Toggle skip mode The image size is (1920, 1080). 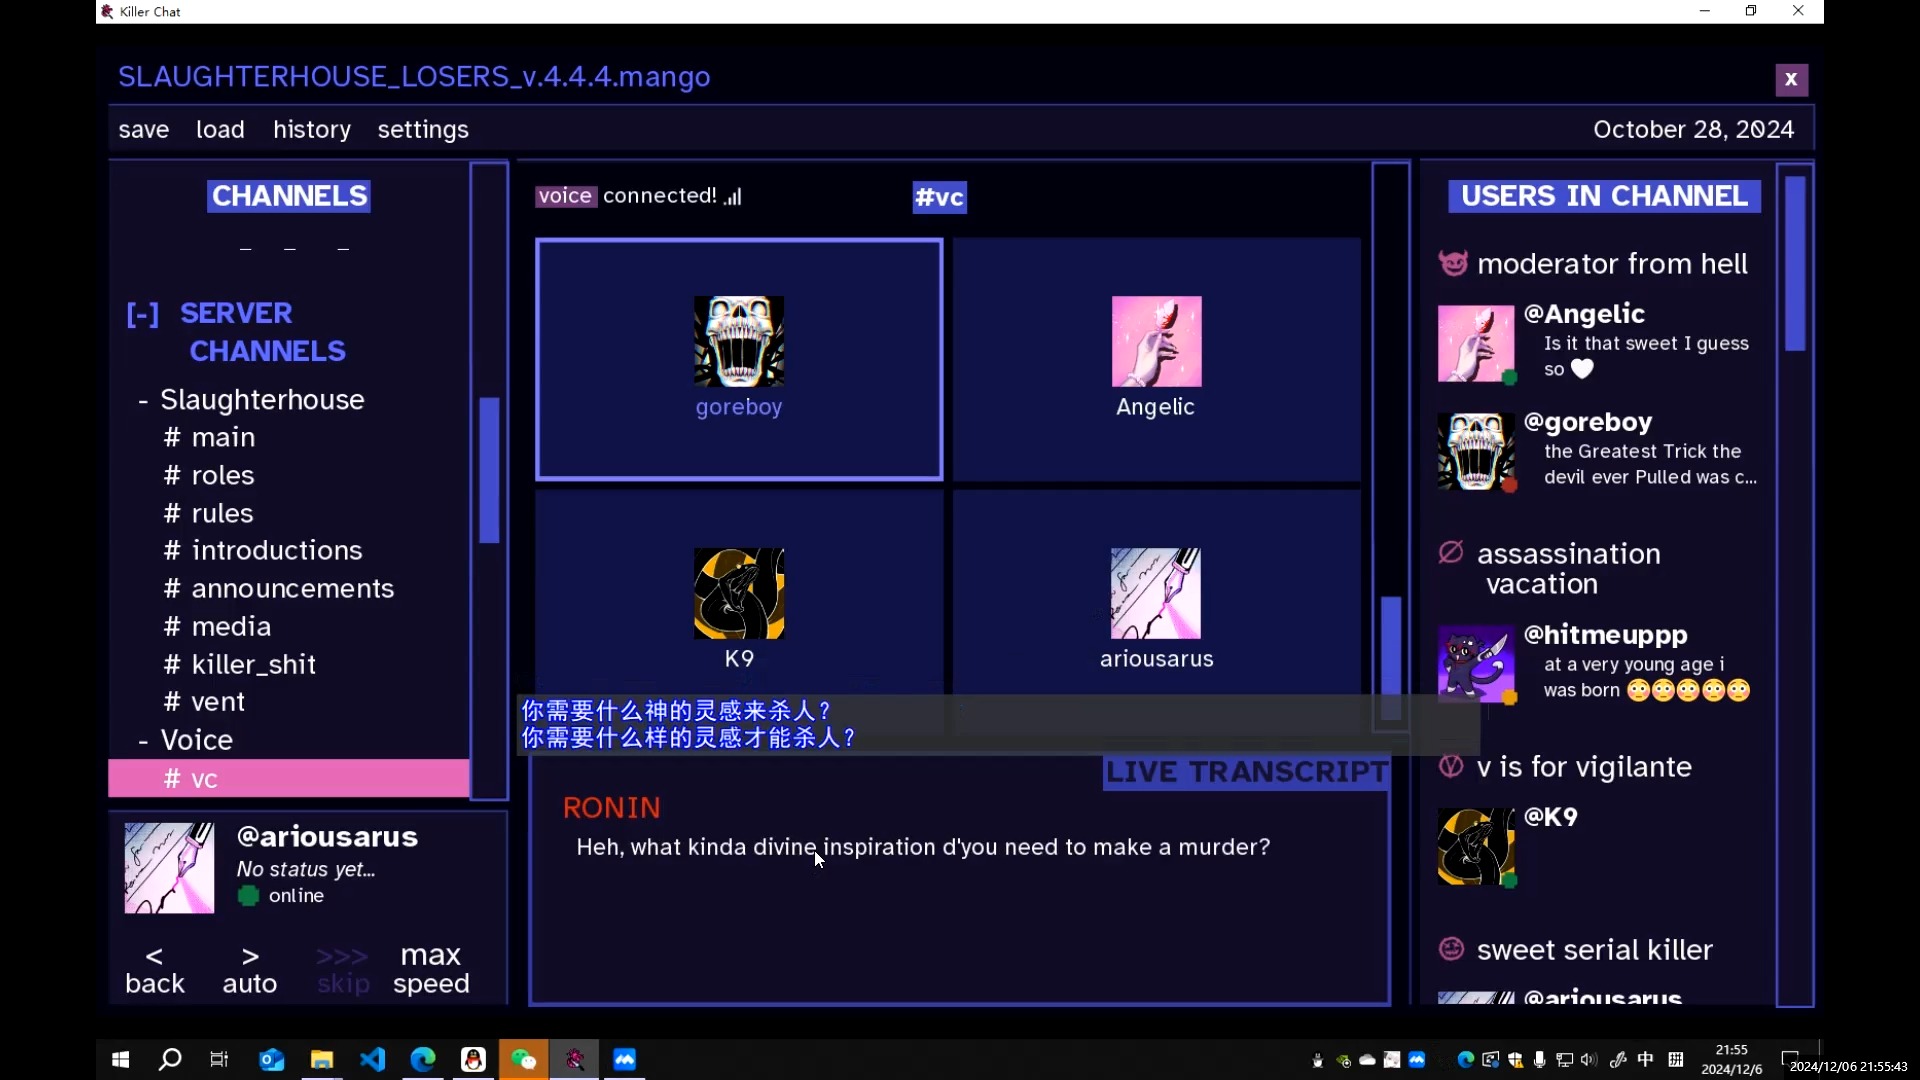coord(343,969)
